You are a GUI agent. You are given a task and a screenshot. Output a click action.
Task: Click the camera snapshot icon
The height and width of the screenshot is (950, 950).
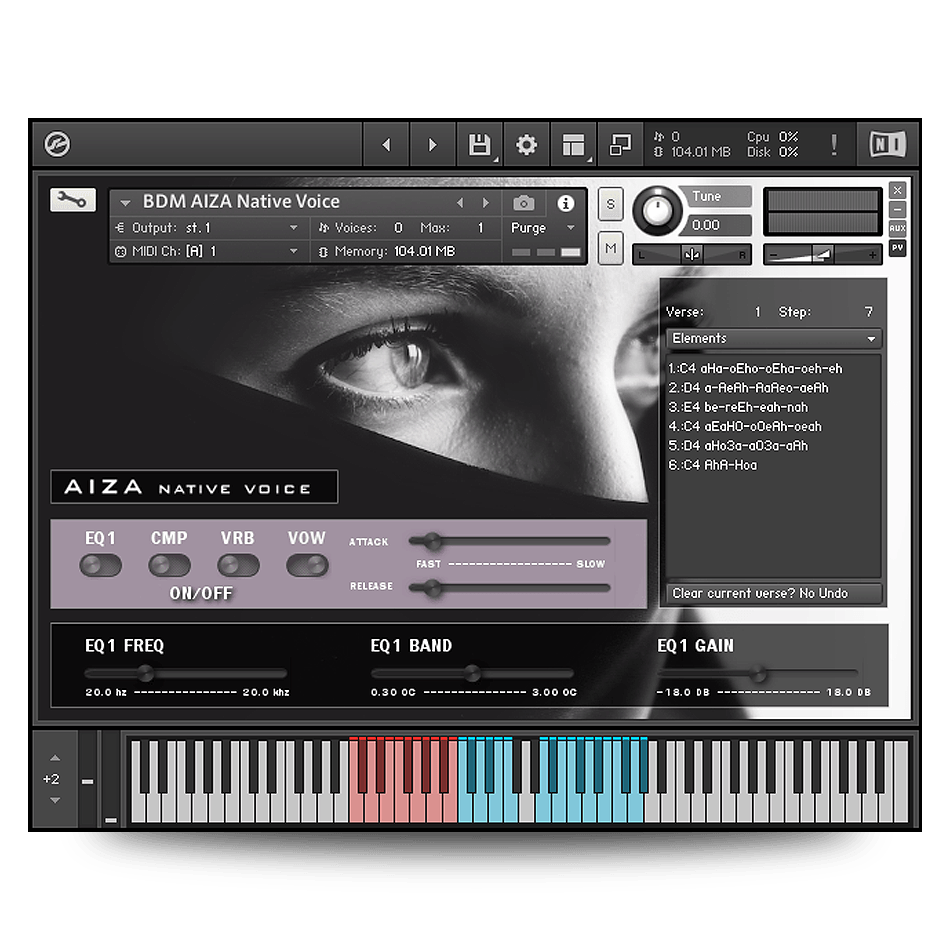pyautogui.click(x=523, y=202)
